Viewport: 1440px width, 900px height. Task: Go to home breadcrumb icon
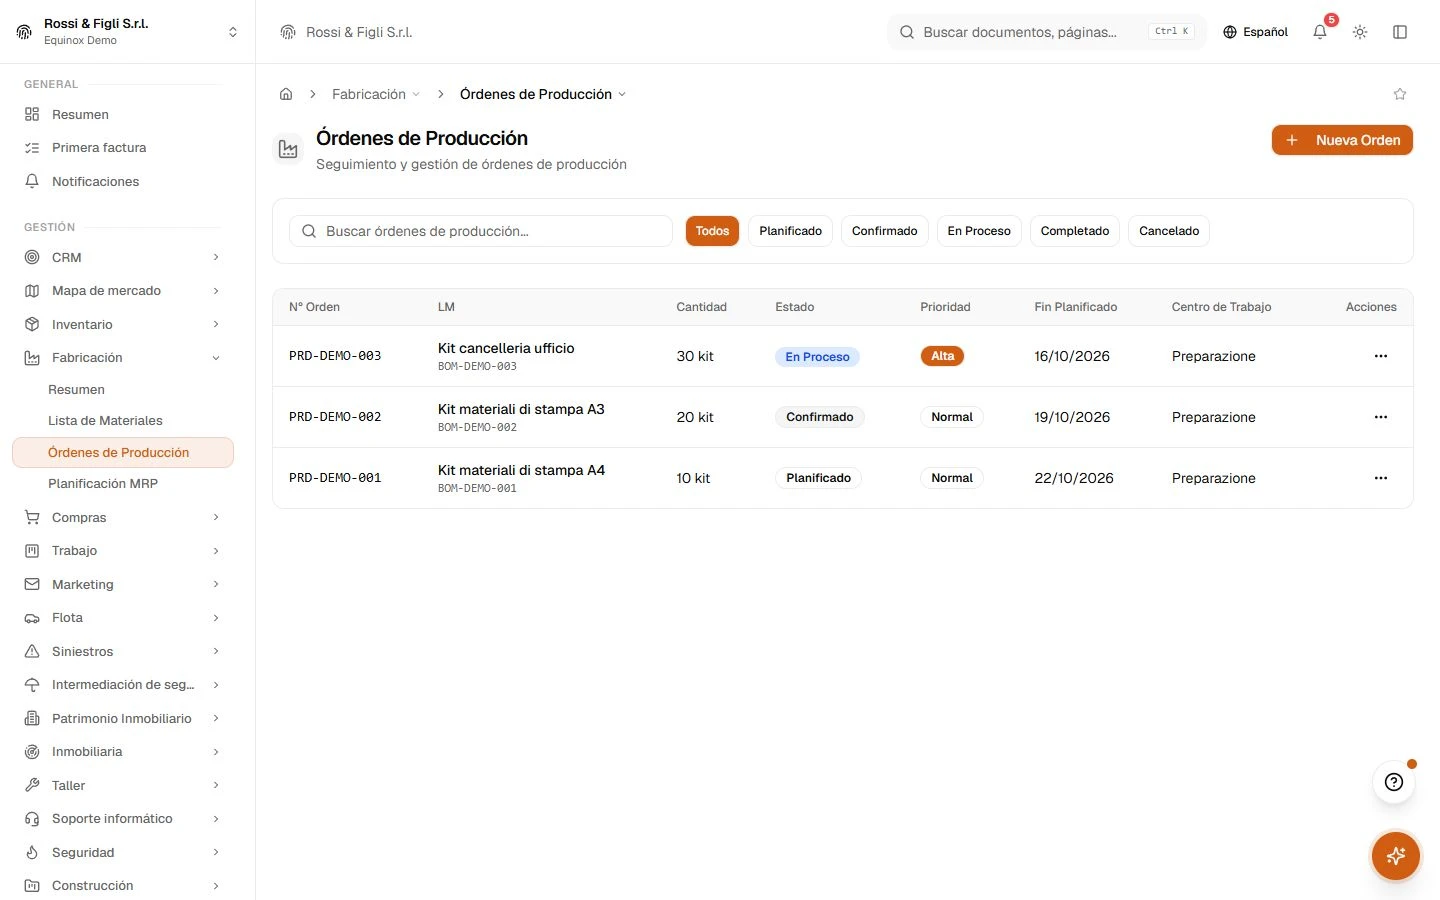coord(286,94)
